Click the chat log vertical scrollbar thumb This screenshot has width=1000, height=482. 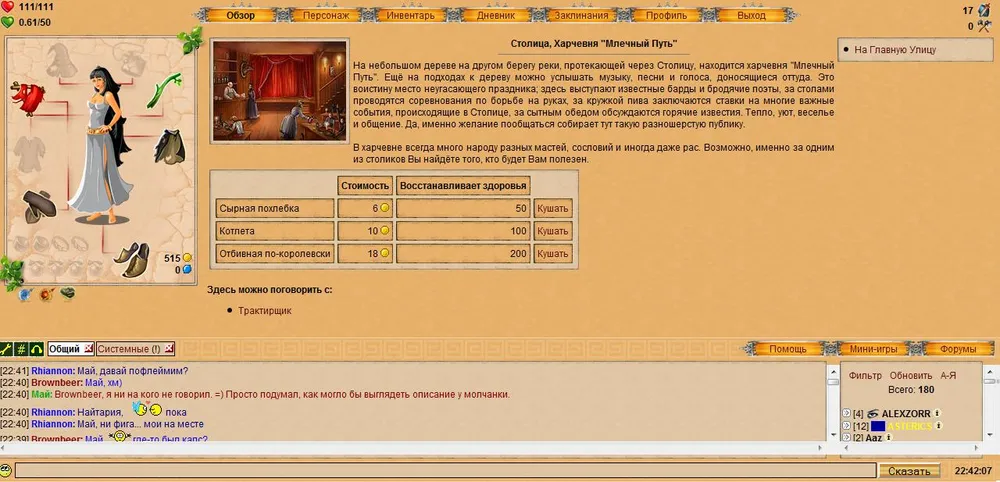[833, 381]
